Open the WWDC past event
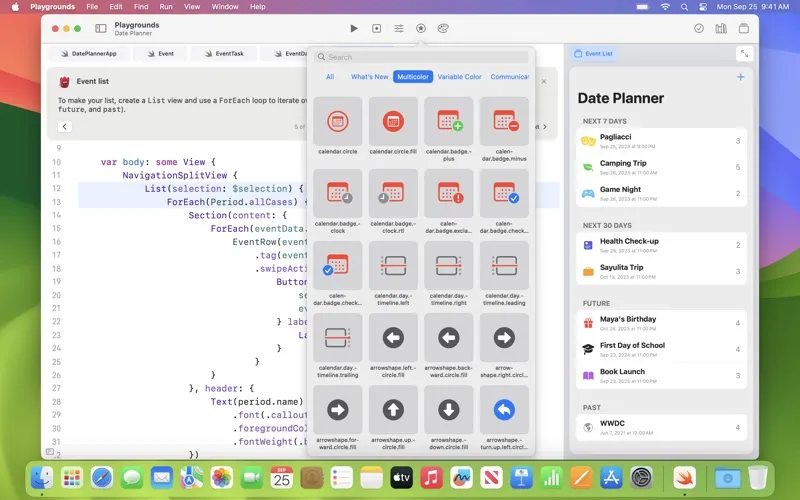Image resolution: width=800 pixels, height=500 pixels. (661, 428)
